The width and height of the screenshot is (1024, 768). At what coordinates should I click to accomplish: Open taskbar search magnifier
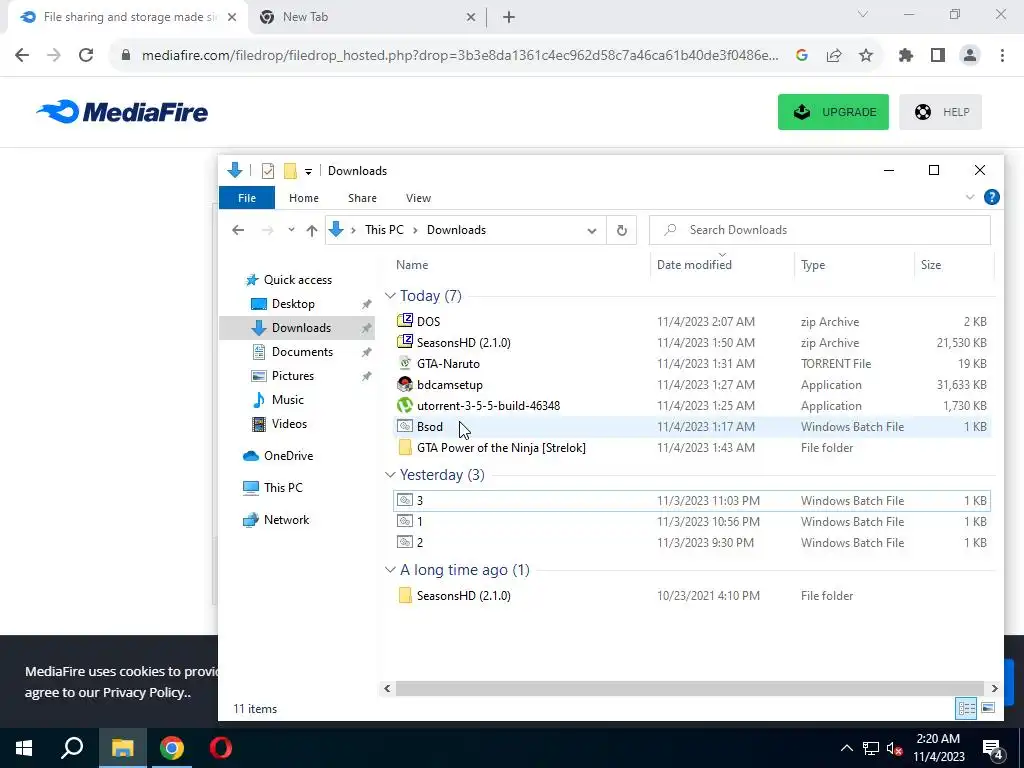(x=72, y=748)
